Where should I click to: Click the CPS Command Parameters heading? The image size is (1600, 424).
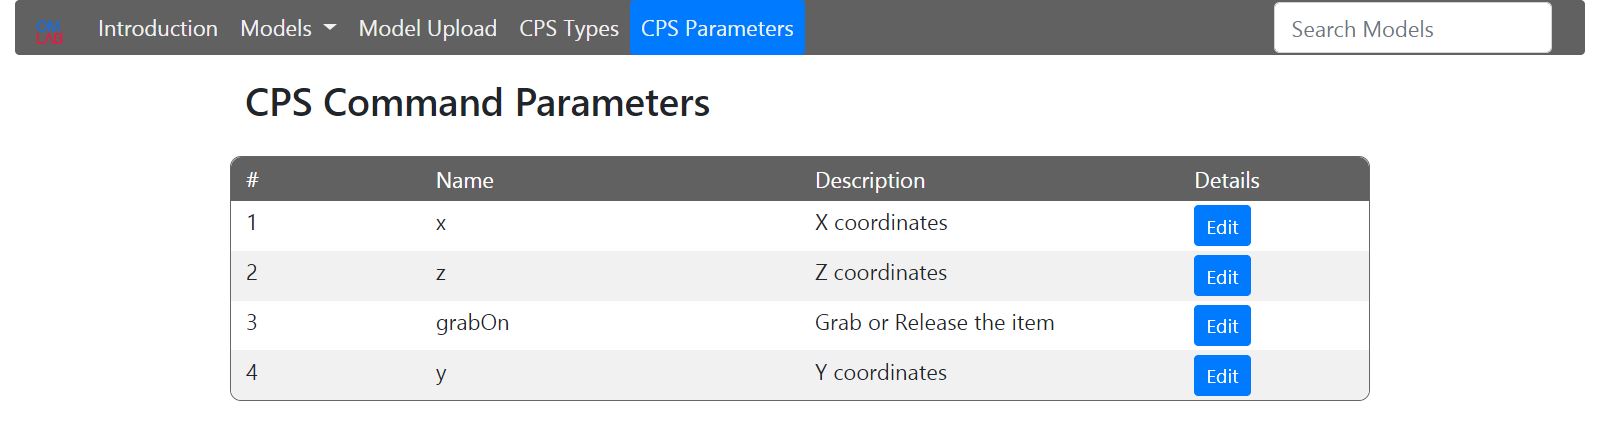pyautogui.click(x=477, y=103)
